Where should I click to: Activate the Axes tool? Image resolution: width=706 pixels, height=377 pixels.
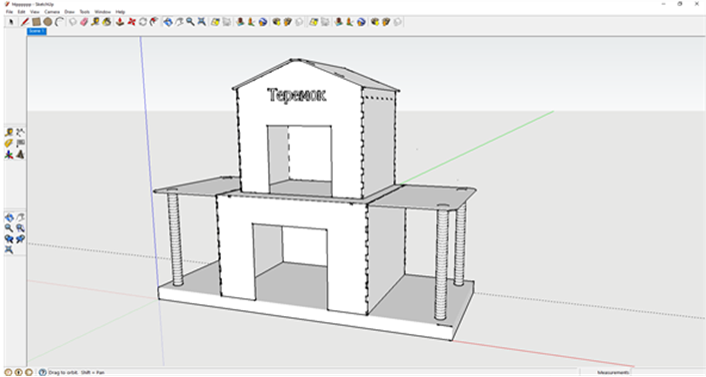(x=9, y=155)
